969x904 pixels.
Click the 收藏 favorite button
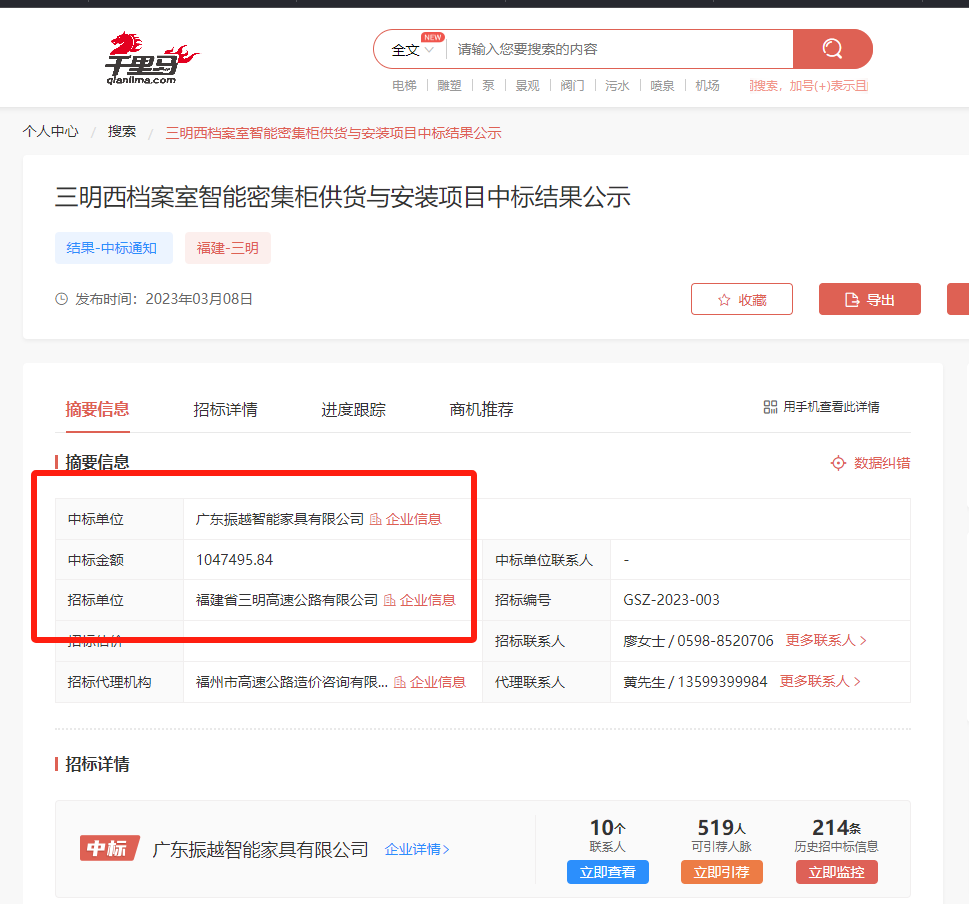tap(742, 299)
